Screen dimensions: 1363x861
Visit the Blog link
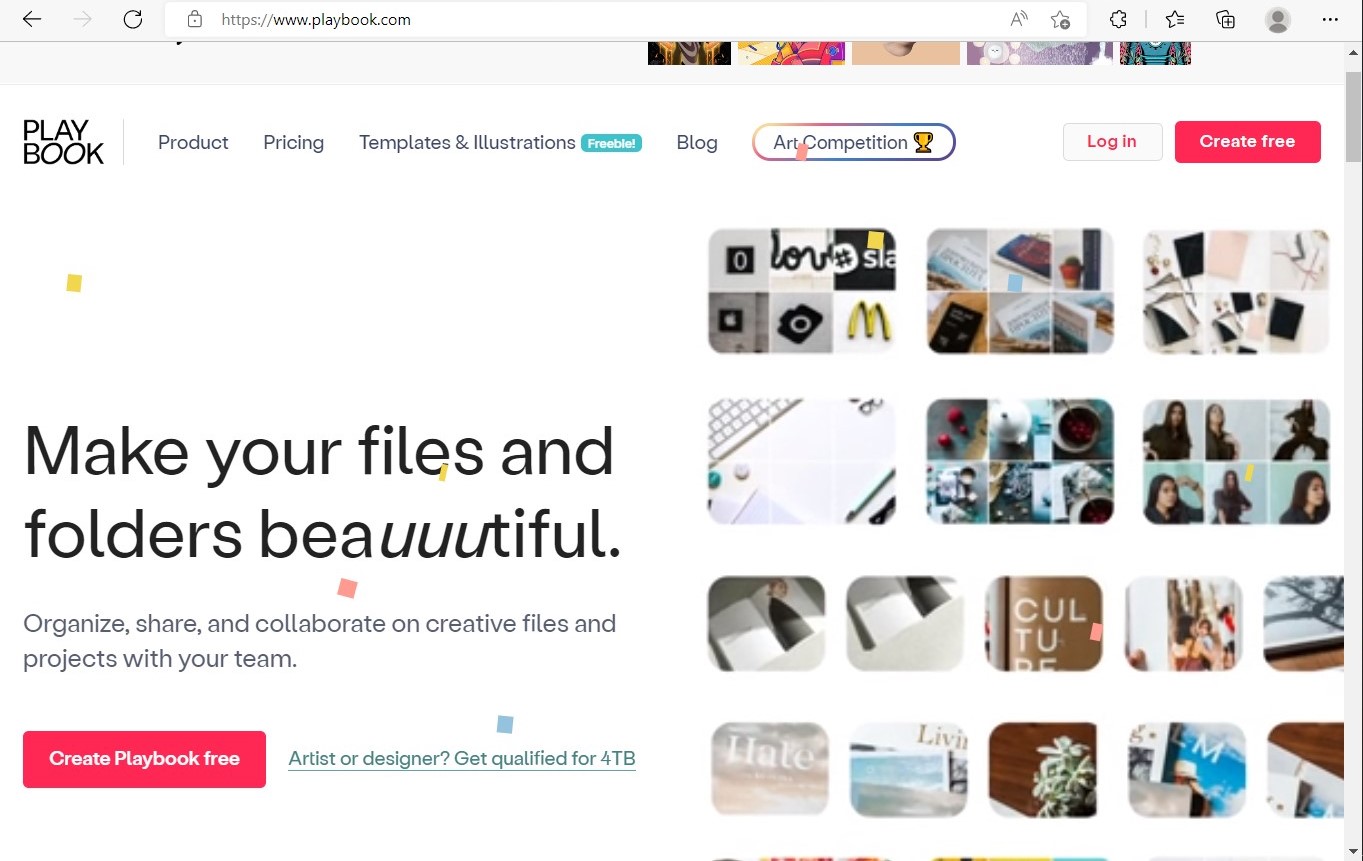(x=697, y=142)
